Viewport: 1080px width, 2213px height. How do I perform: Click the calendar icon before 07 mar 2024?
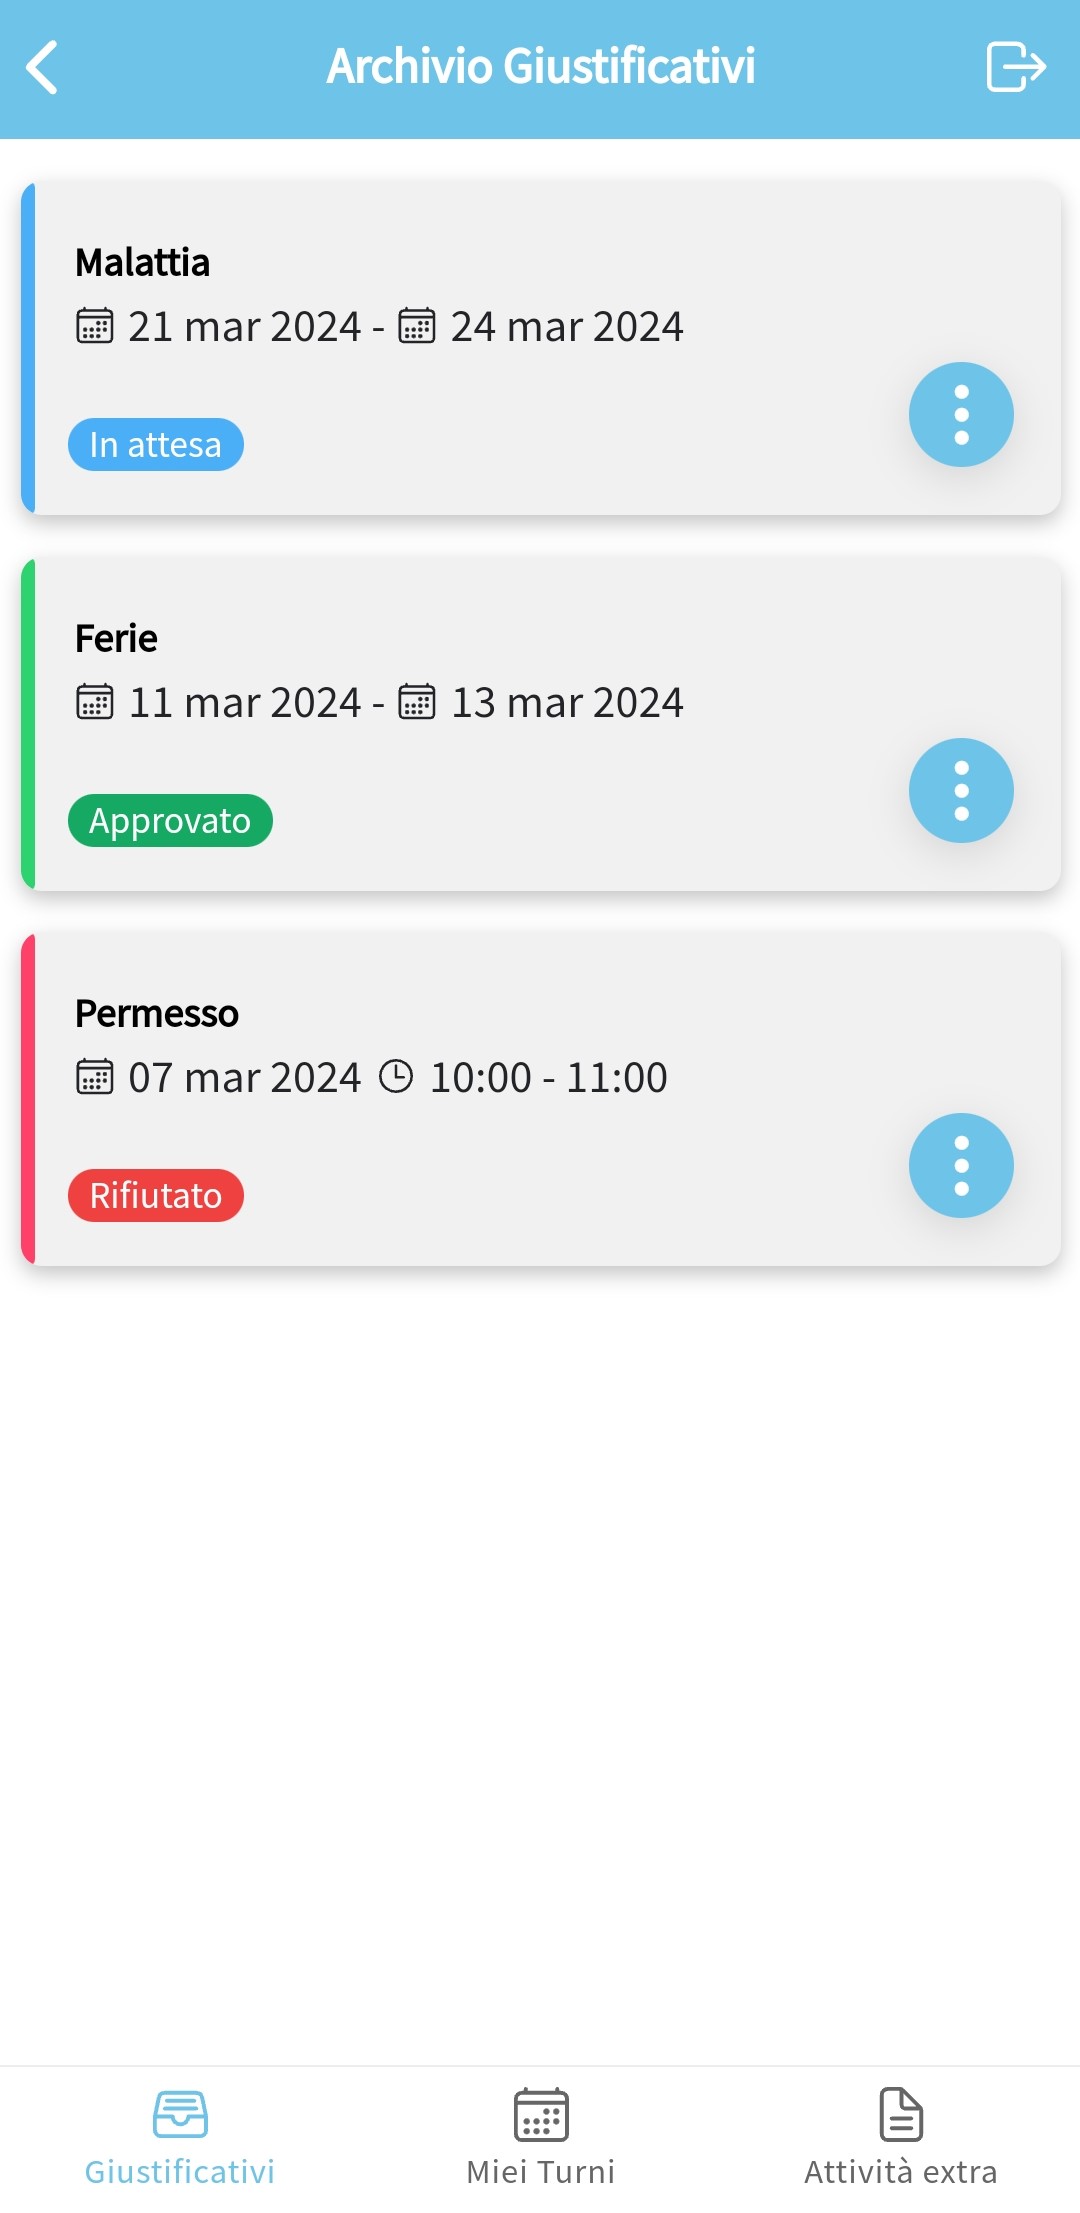coord(95,1077)
